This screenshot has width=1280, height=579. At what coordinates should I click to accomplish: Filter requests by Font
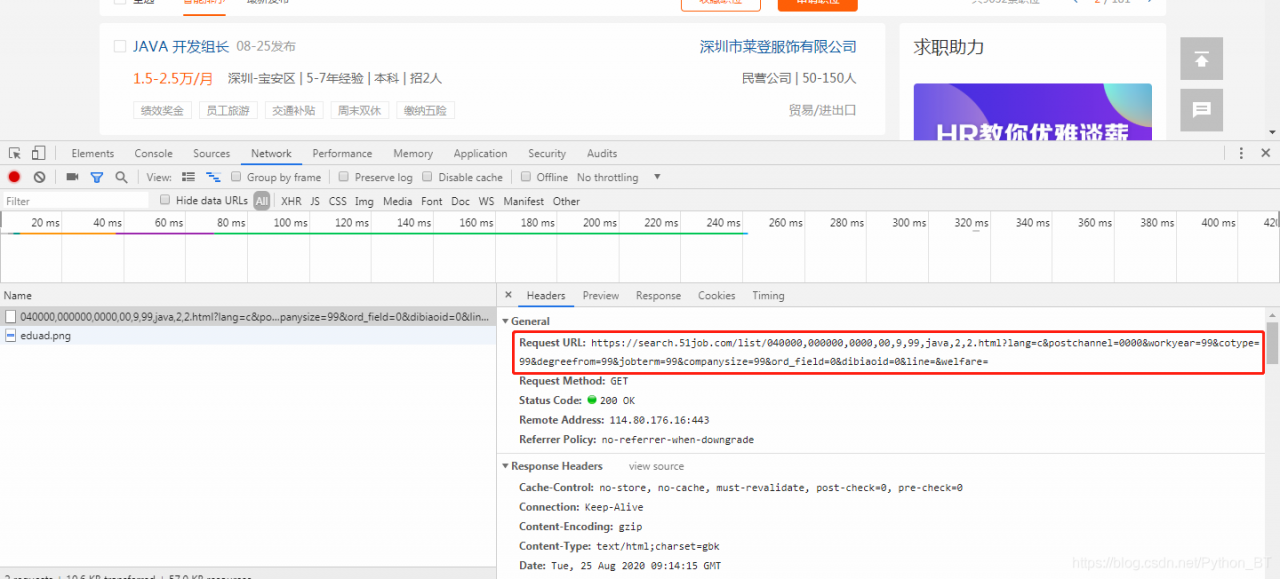[x=432, y=201]
